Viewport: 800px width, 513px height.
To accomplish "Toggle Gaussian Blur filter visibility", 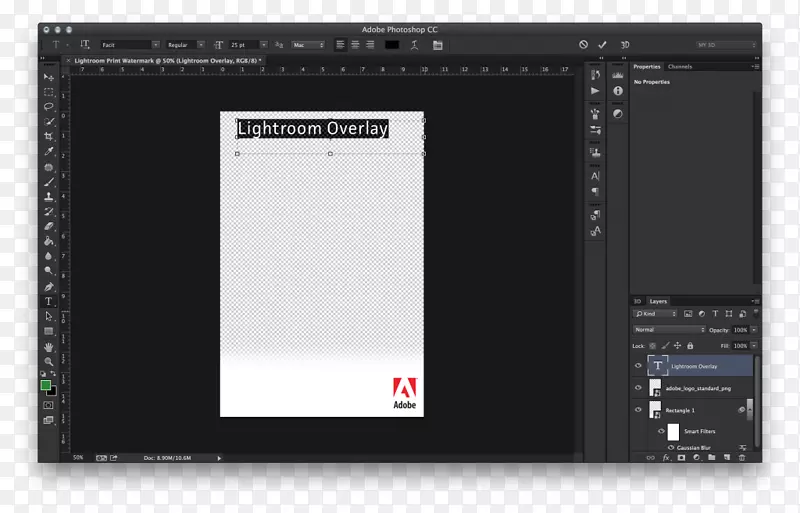I will pyautogui.click(x=671, y=448).
